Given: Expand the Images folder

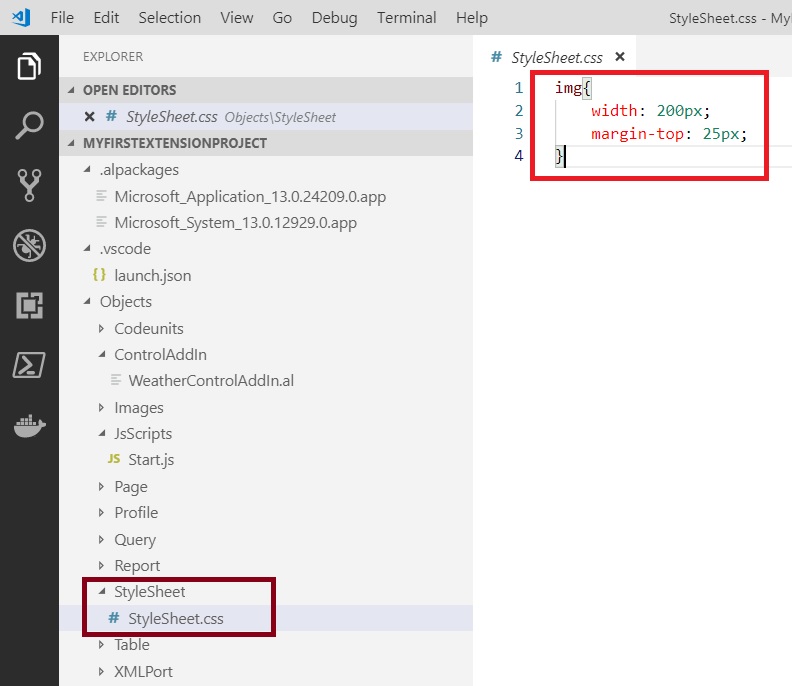Looking at the screenshot, I should pos(138,407).
